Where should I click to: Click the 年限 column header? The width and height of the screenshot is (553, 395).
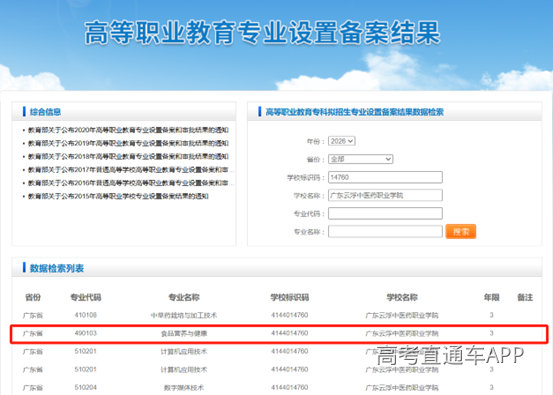coord(491,297)
